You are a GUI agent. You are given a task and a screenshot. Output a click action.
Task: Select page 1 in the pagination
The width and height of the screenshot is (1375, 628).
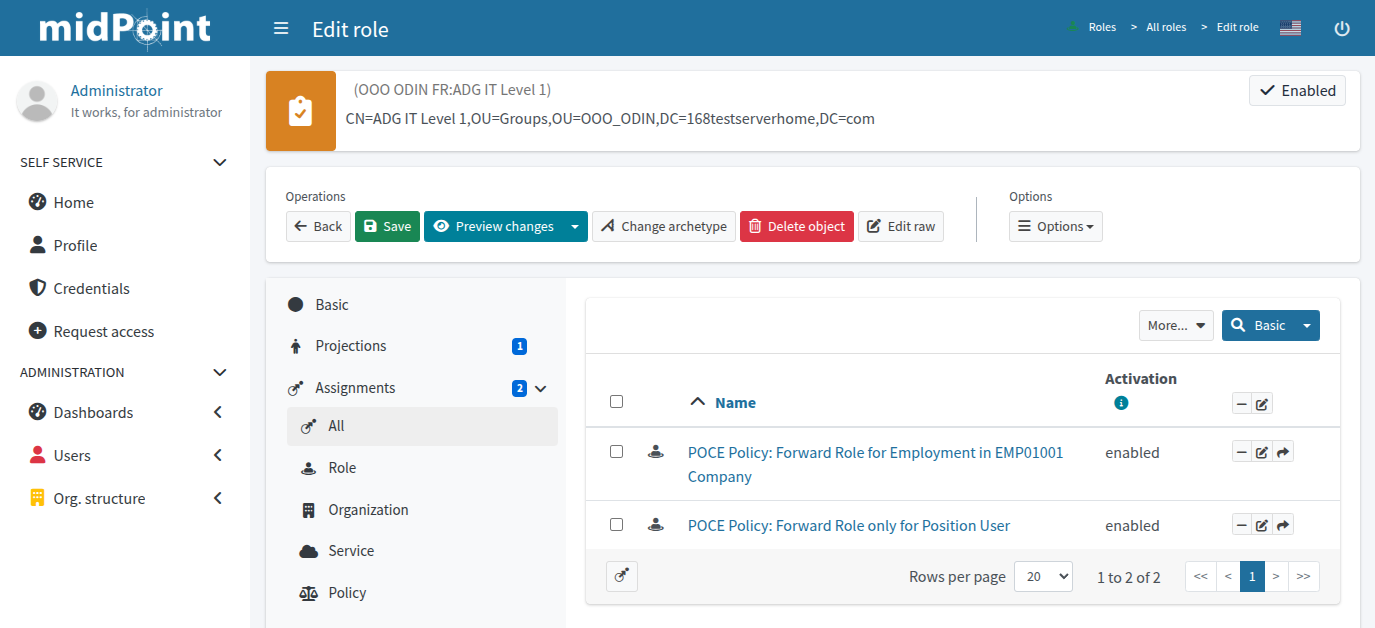[1252, 576]
